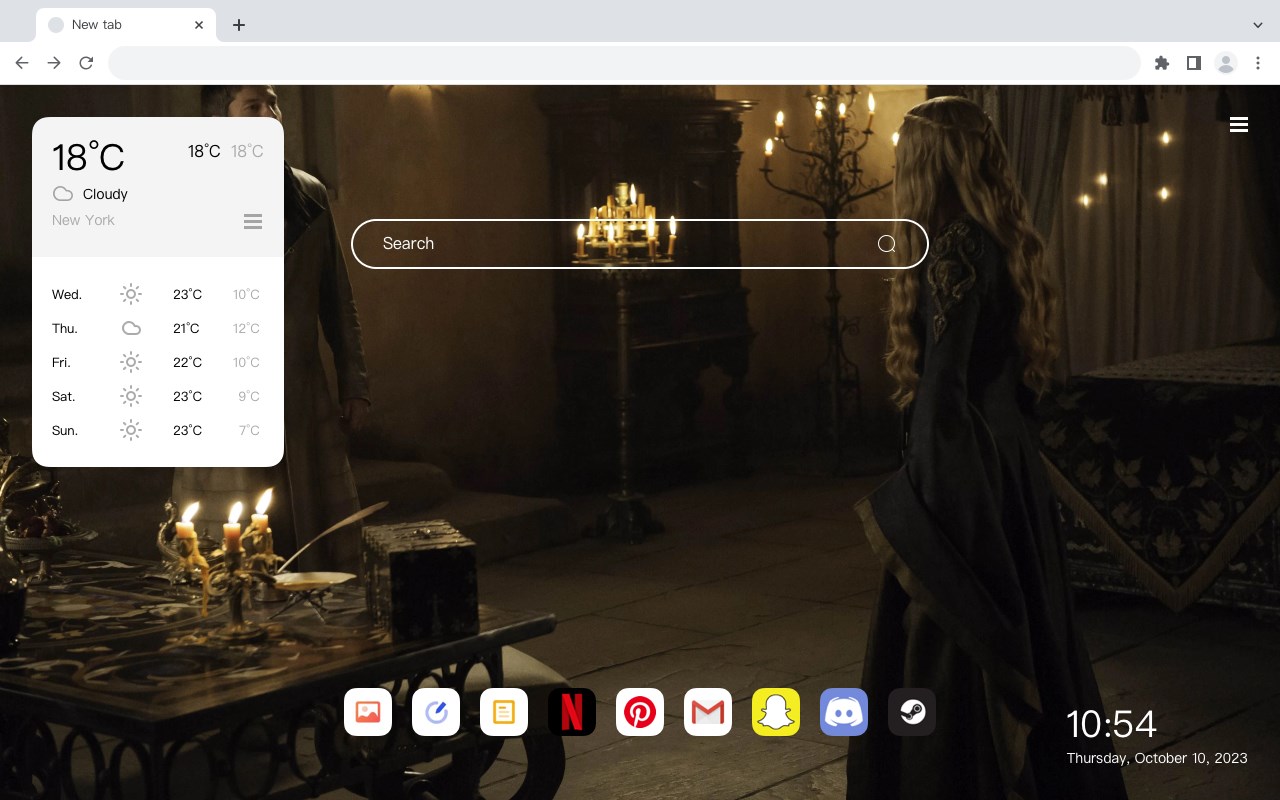The width and height of the screenshot is (1280, 800).
Task: Focus the browser address bar
Action: tap(624, 63)
